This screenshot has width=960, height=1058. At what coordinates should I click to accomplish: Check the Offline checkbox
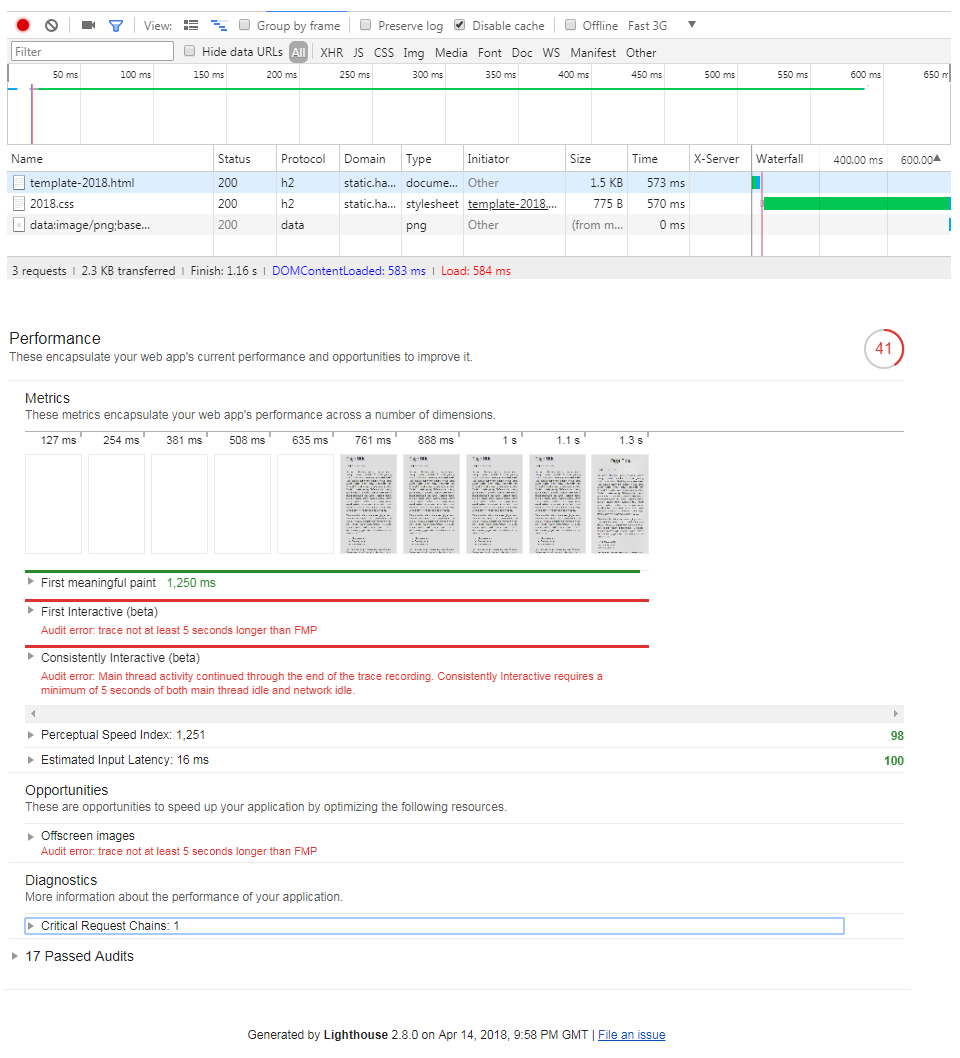[x=571, y=25]
